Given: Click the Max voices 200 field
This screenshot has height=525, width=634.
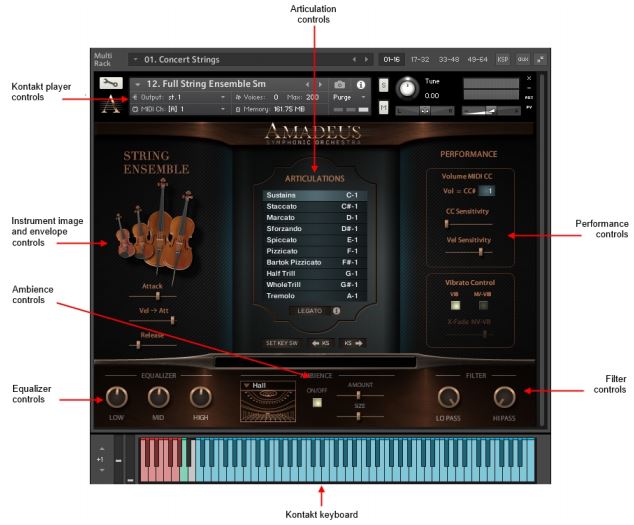Looking at the screenshot, I should tap(312, 97).
